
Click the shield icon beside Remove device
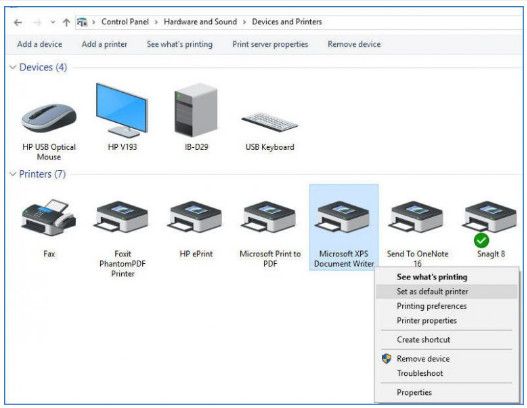pyautogui.click(x=387, y=359)
